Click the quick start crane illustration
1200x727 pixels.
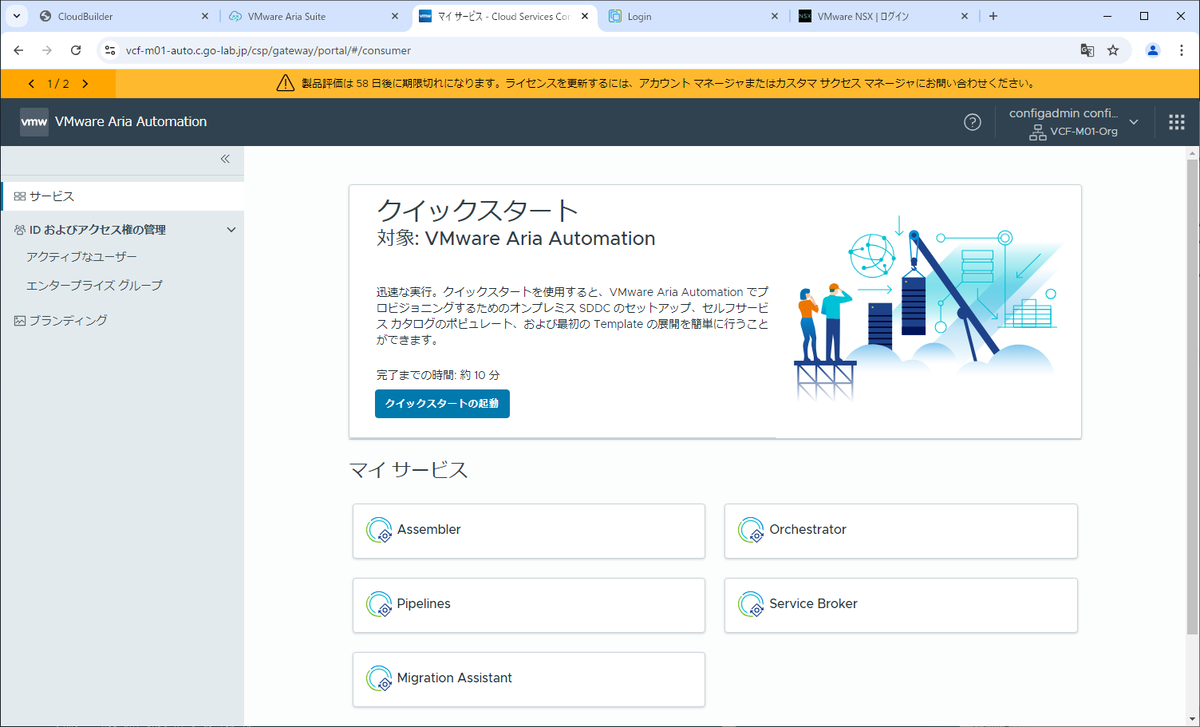coord(925,307)
